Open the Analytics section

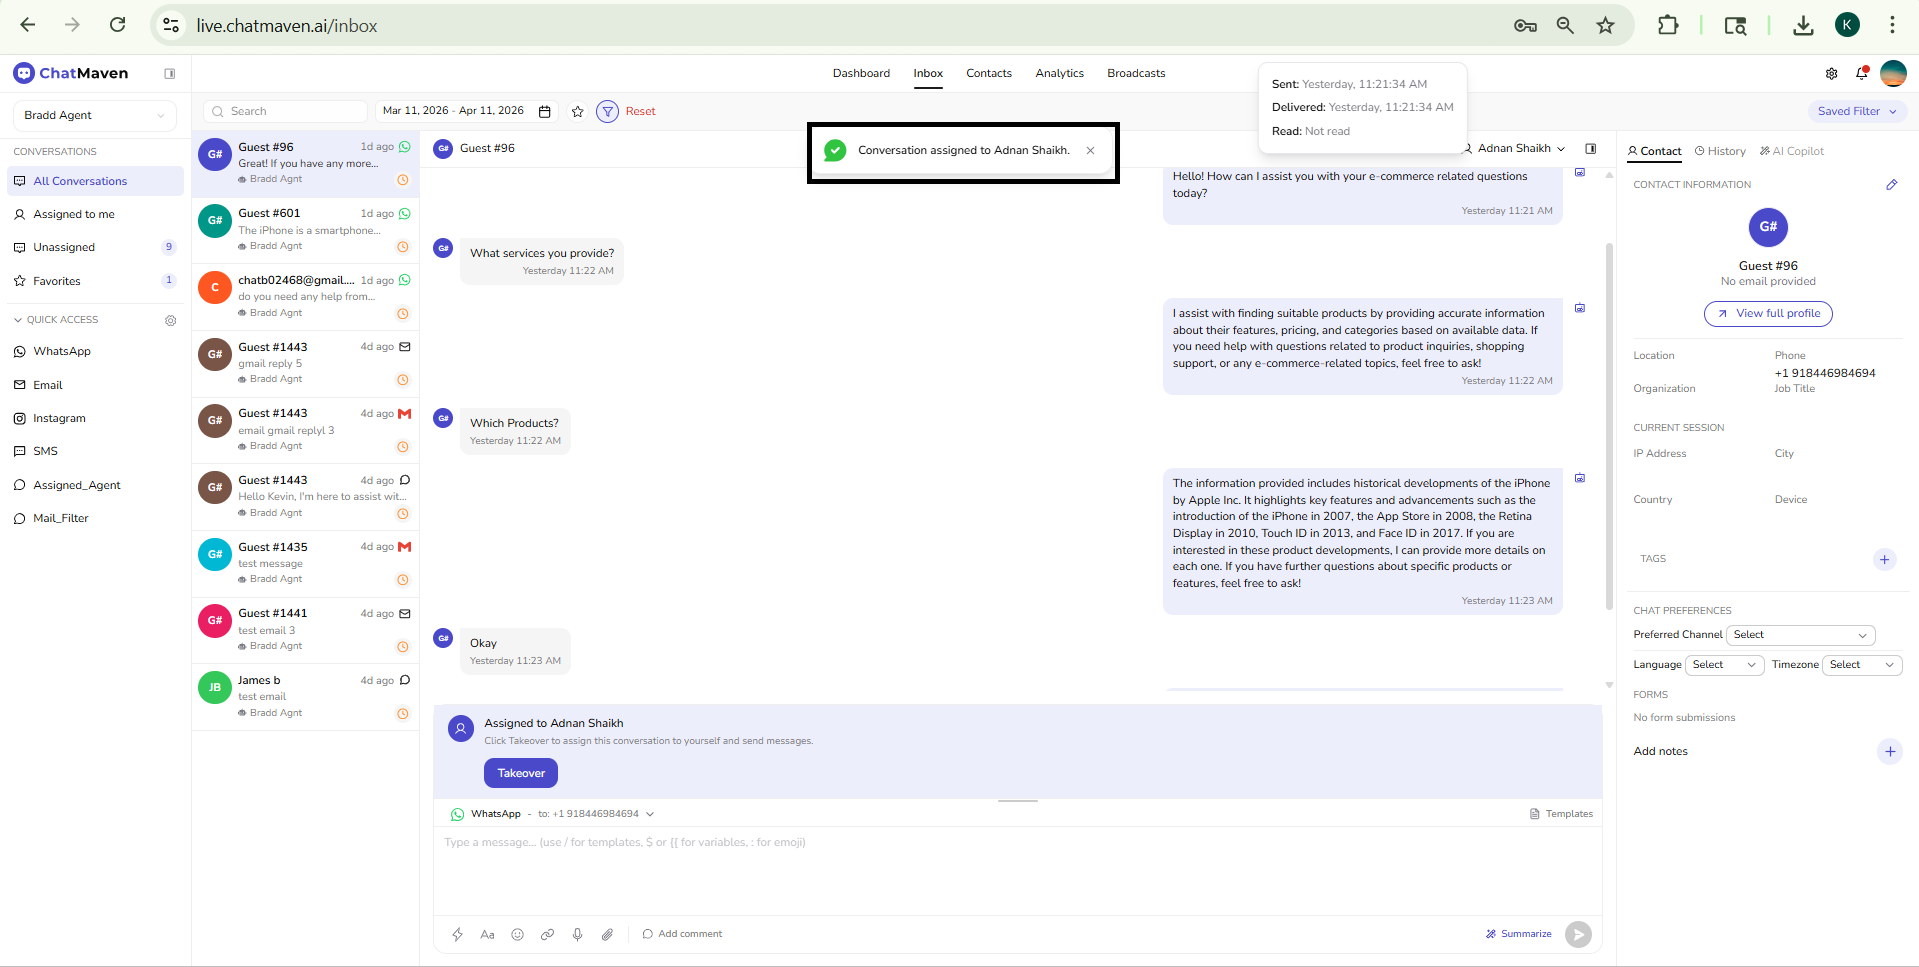pyautogui.click(x=1059, y=72)
